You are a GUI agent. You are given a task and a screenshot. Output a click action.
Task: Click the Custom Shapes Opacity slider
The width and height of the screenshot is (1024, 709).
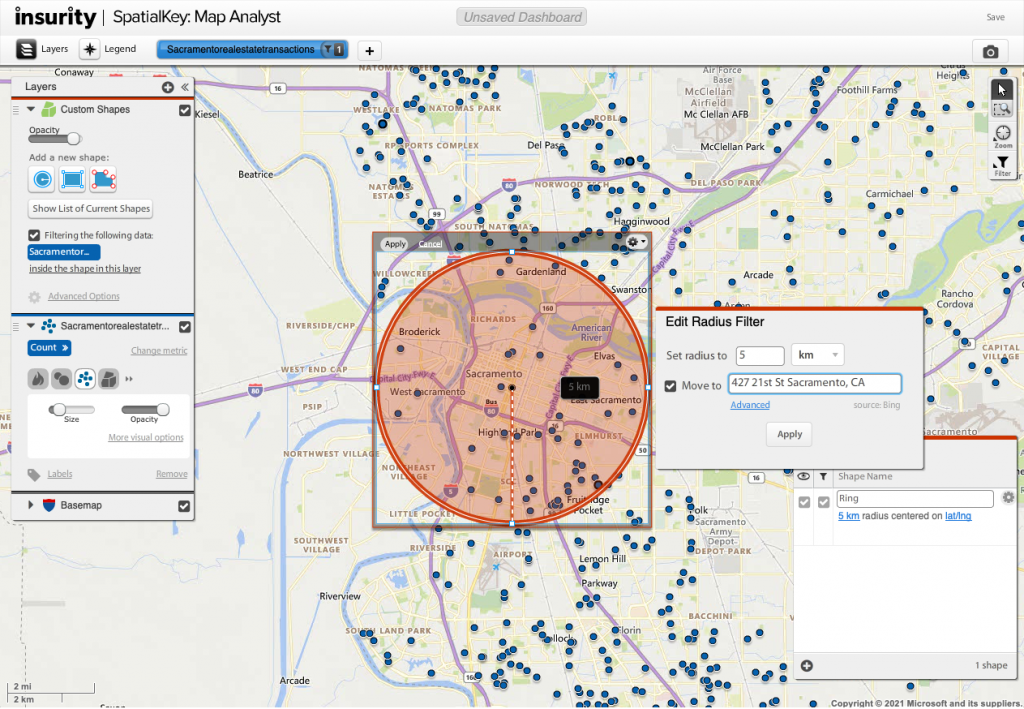click(55, 138)
